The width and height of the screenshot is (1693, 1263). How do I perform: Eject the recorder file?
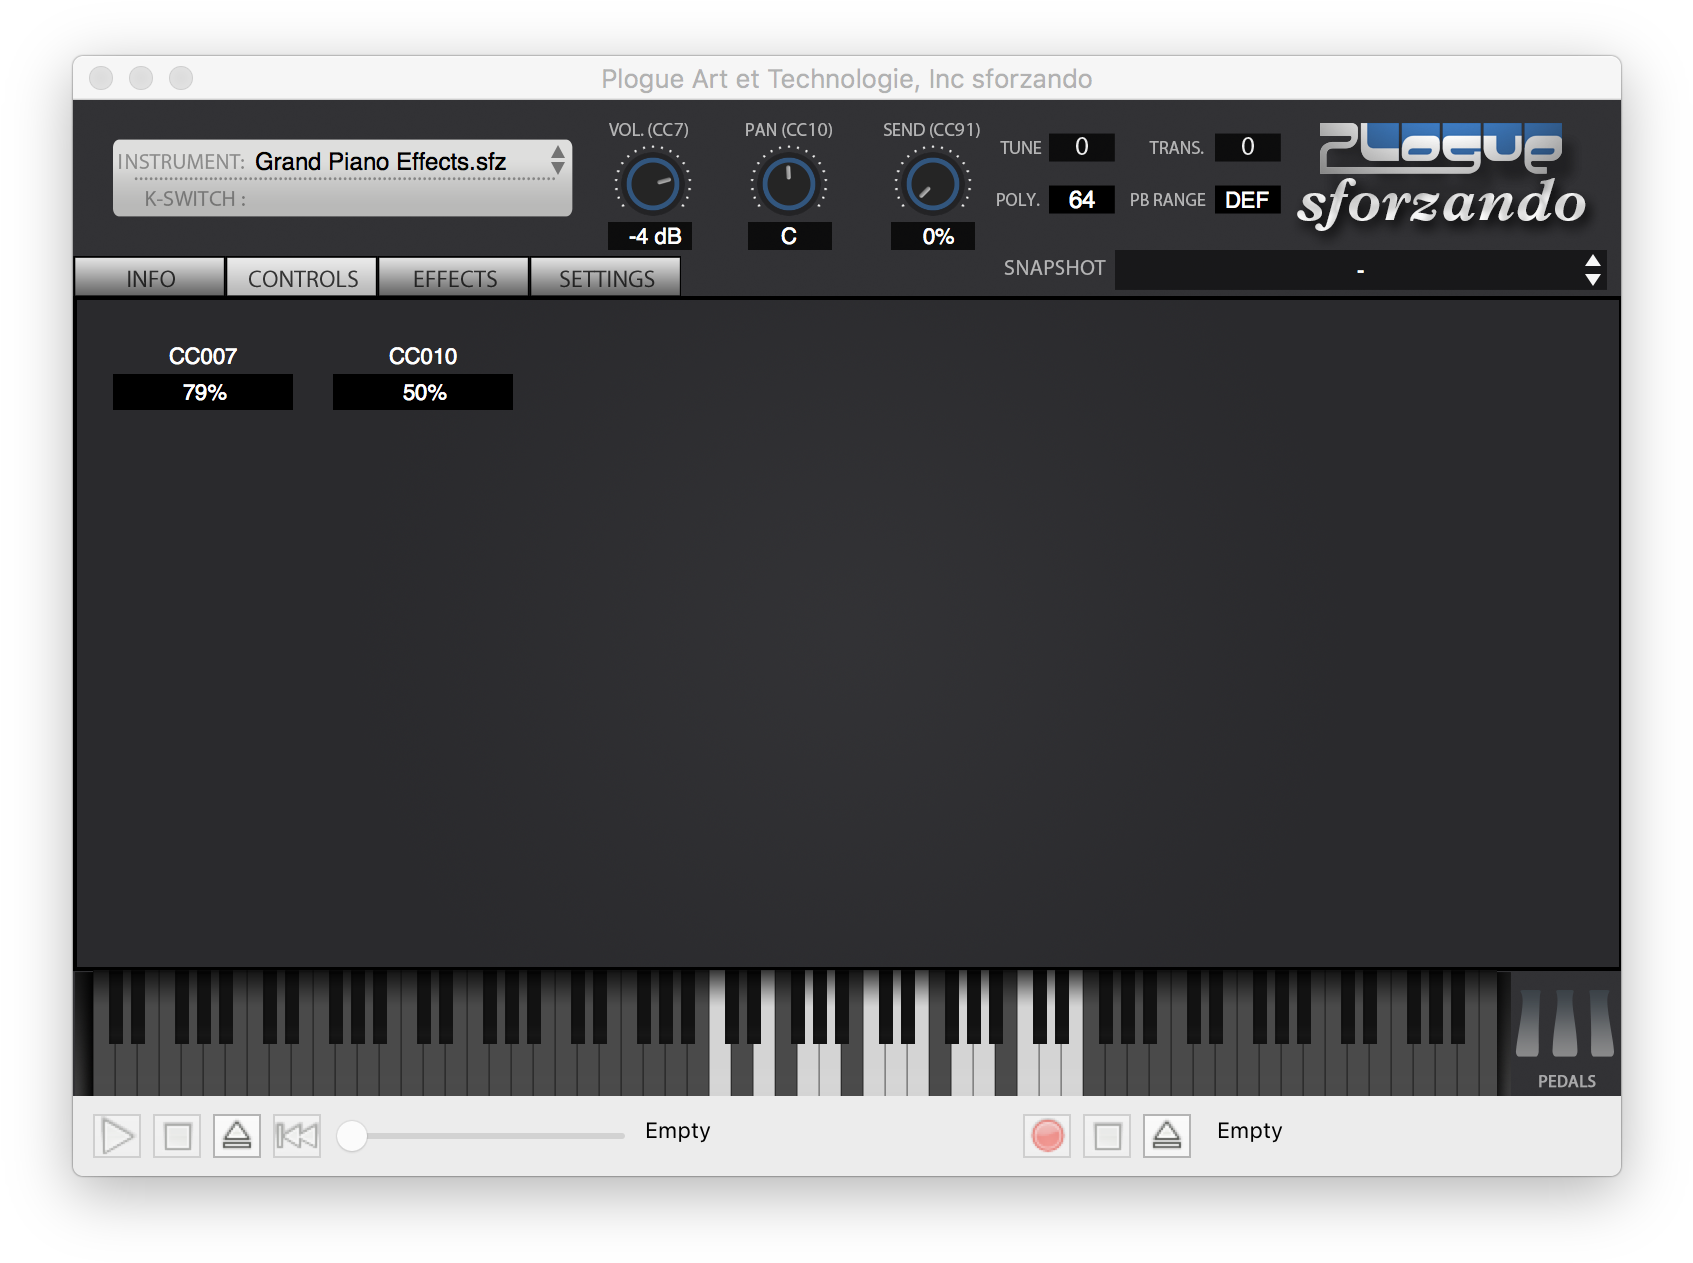[1167, 1136]
